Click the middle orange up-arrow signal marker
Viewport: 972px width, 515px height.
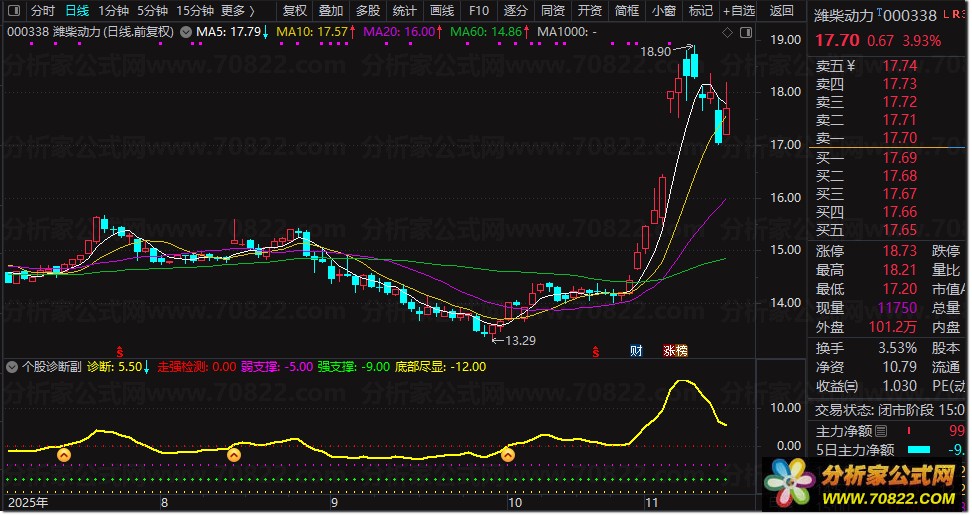tap(234, 455)
